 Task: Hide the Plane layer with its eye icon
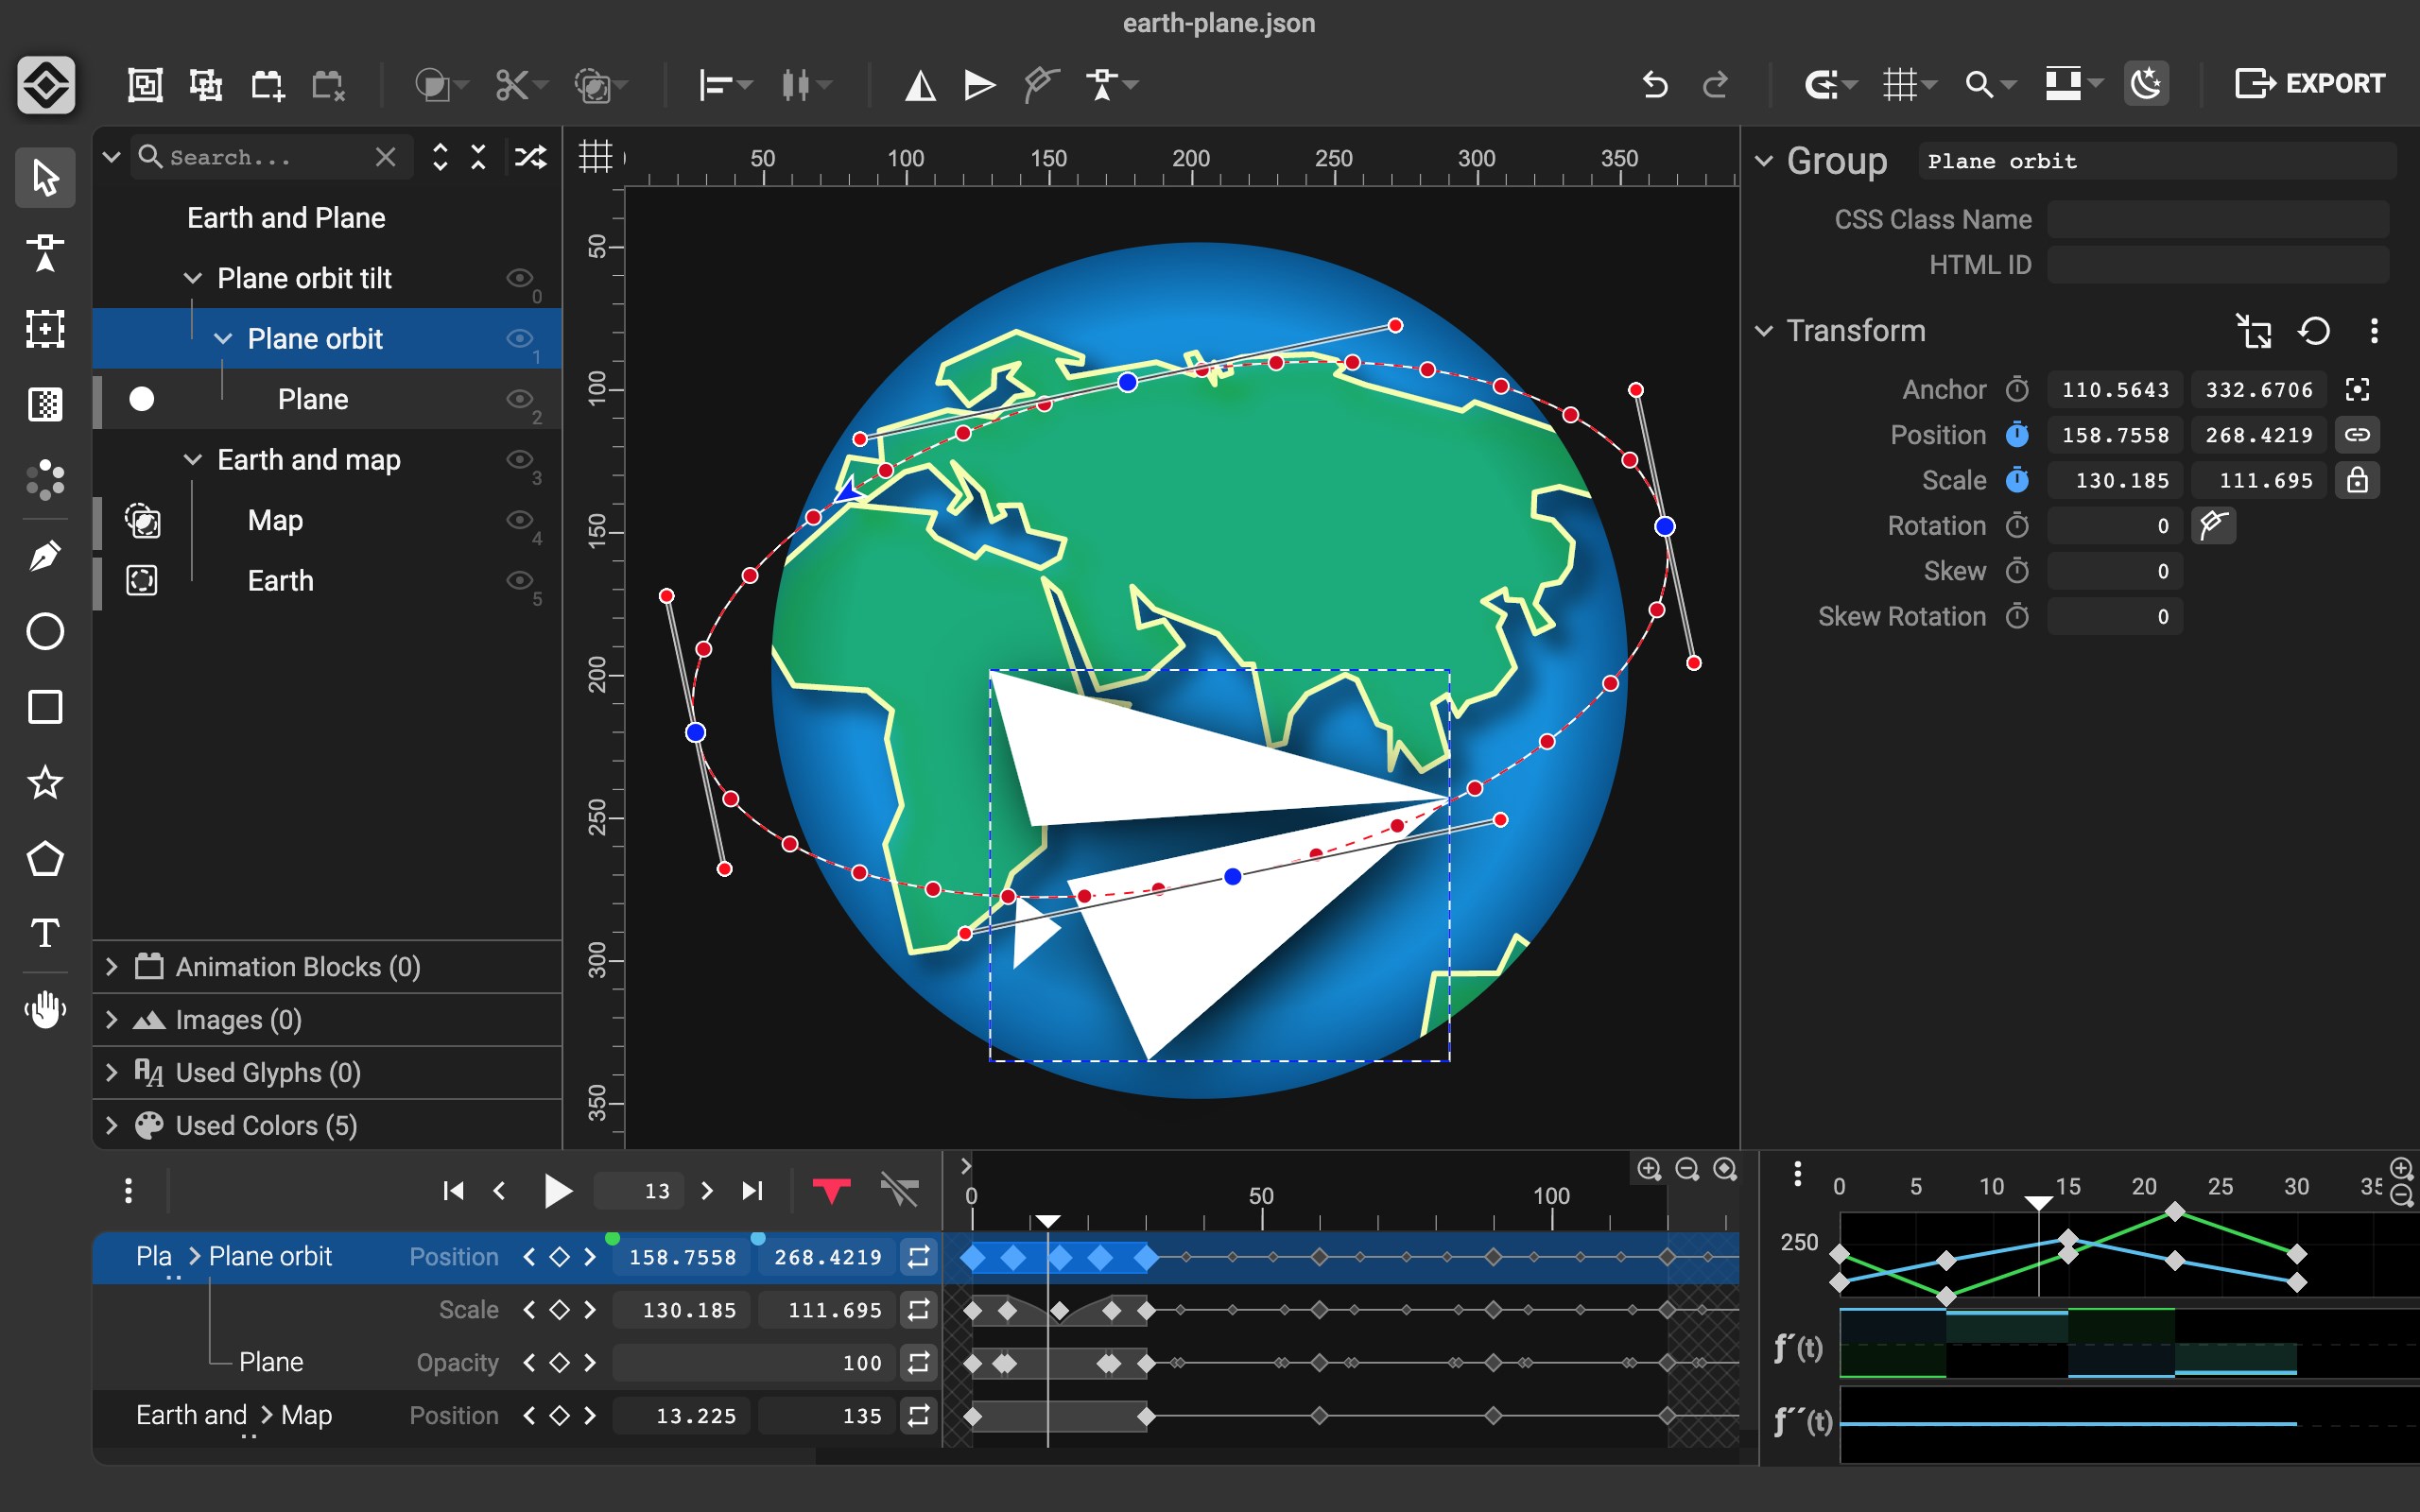click(521, 399)
